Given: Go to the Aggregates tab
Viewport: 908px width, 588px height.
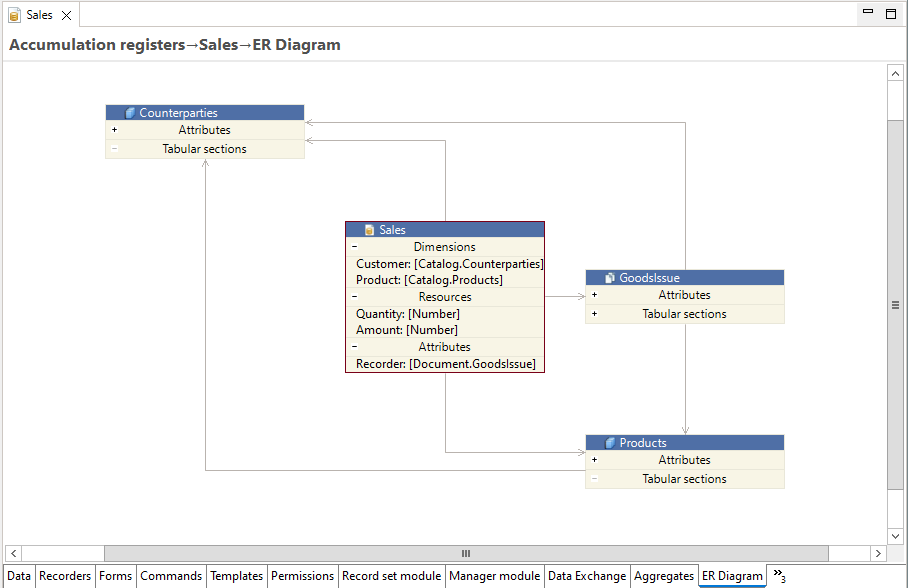Looking at the screenshot, I should pyautogui.click(x=664, y=576).
